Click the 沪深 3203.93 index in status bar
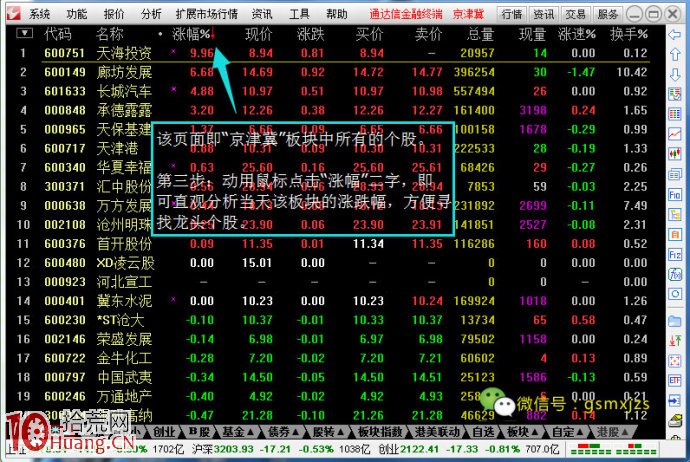This screenshot has width=690, height=462. (222, 449)
